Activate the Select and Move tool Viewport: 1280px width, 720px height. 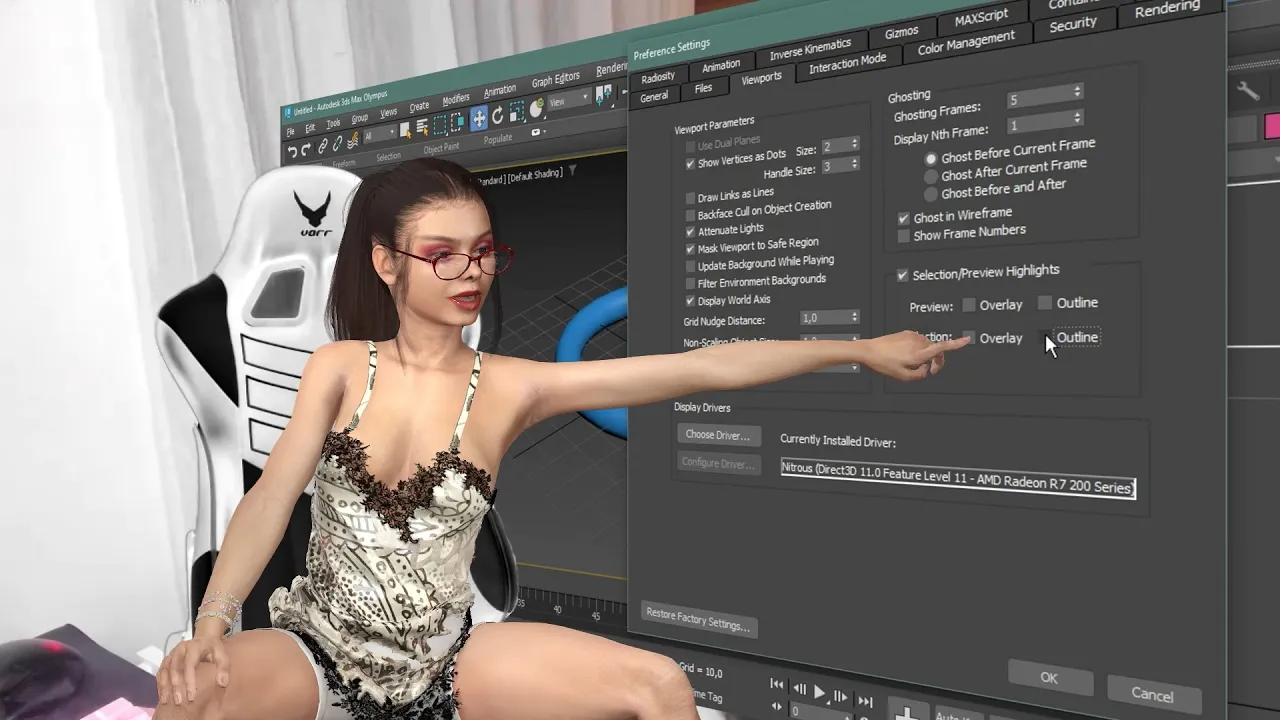coord(479,118)
